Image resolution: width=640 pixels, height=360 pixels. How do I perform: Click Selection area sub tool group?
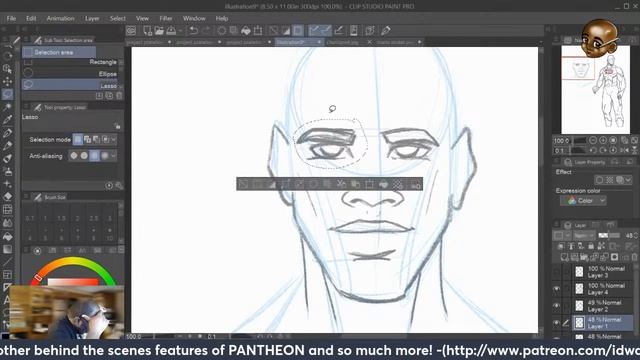(59, 52)
